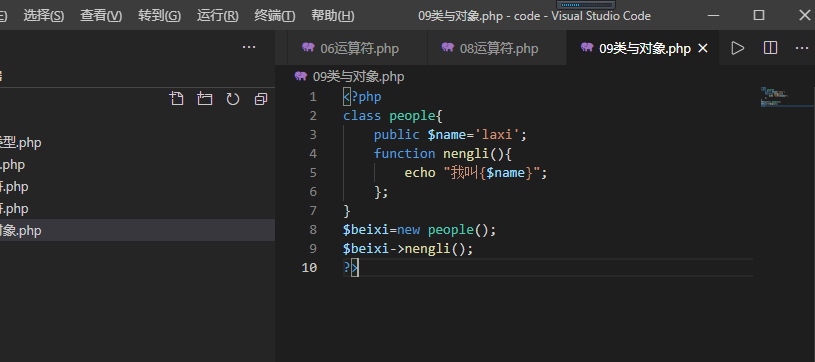Click the function keyword on line 4
The height and width of the screenshot is (362, 815).
(404, 154)
